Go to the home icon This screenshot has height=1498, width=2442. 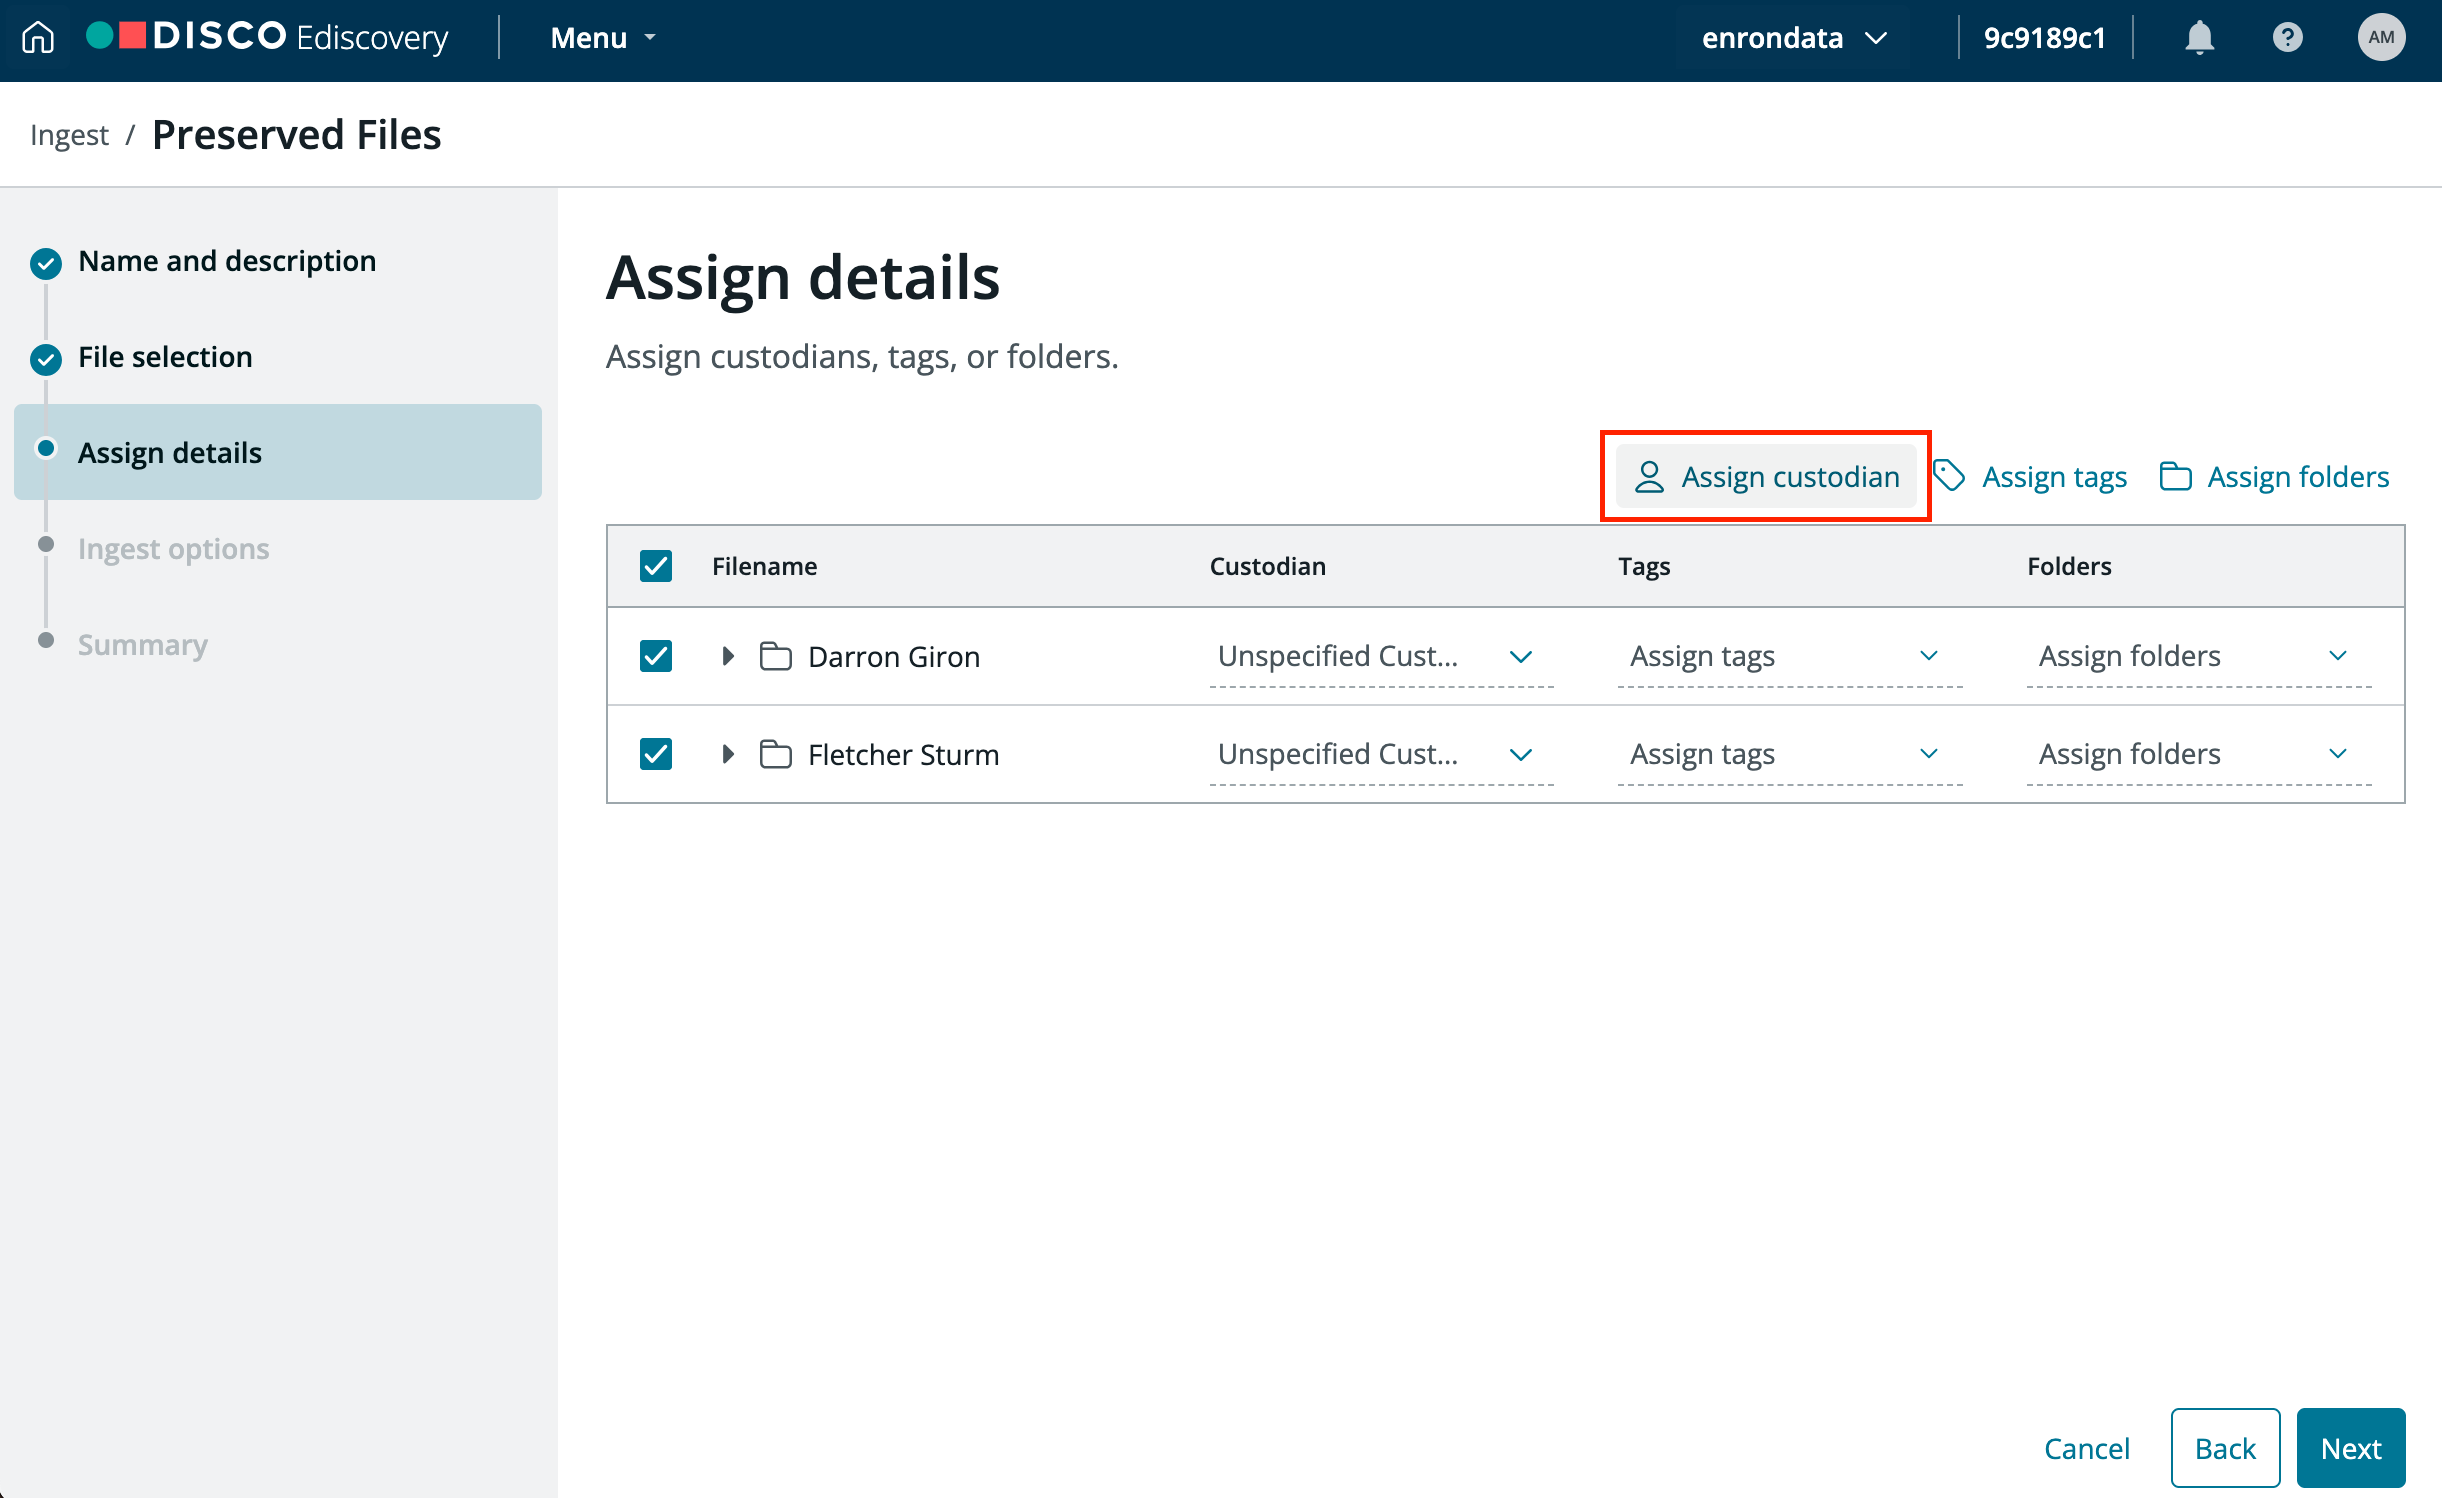click(x=38, y=37)
